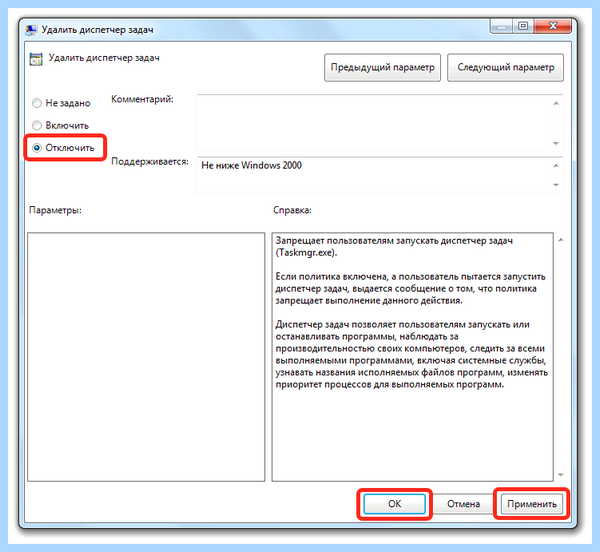Click the title bar window icon
Image resolution: width=600 pixels, height=552 pixels.
(x=31, y=30)
